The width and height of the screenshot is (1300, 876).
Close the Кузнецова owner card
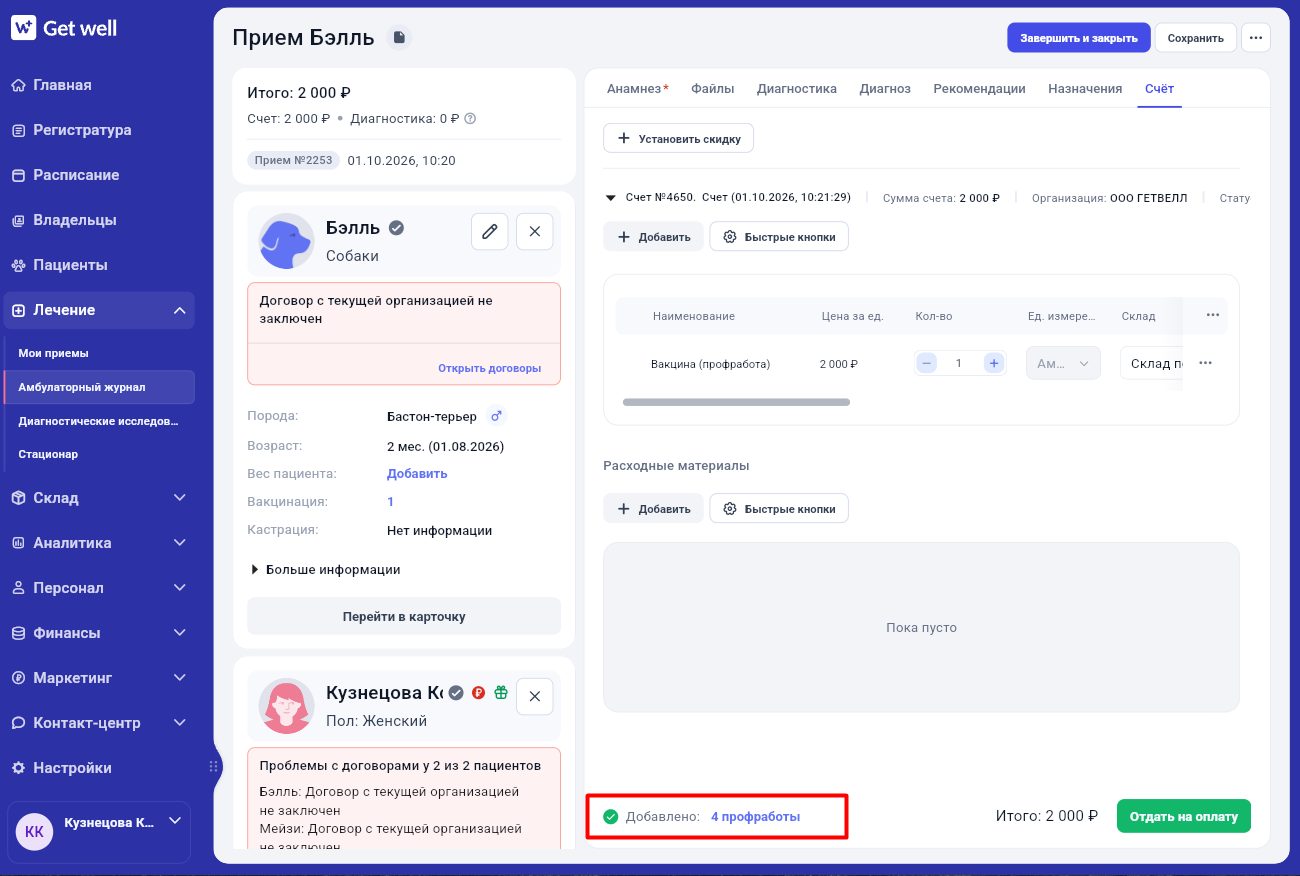click(535, 696)
